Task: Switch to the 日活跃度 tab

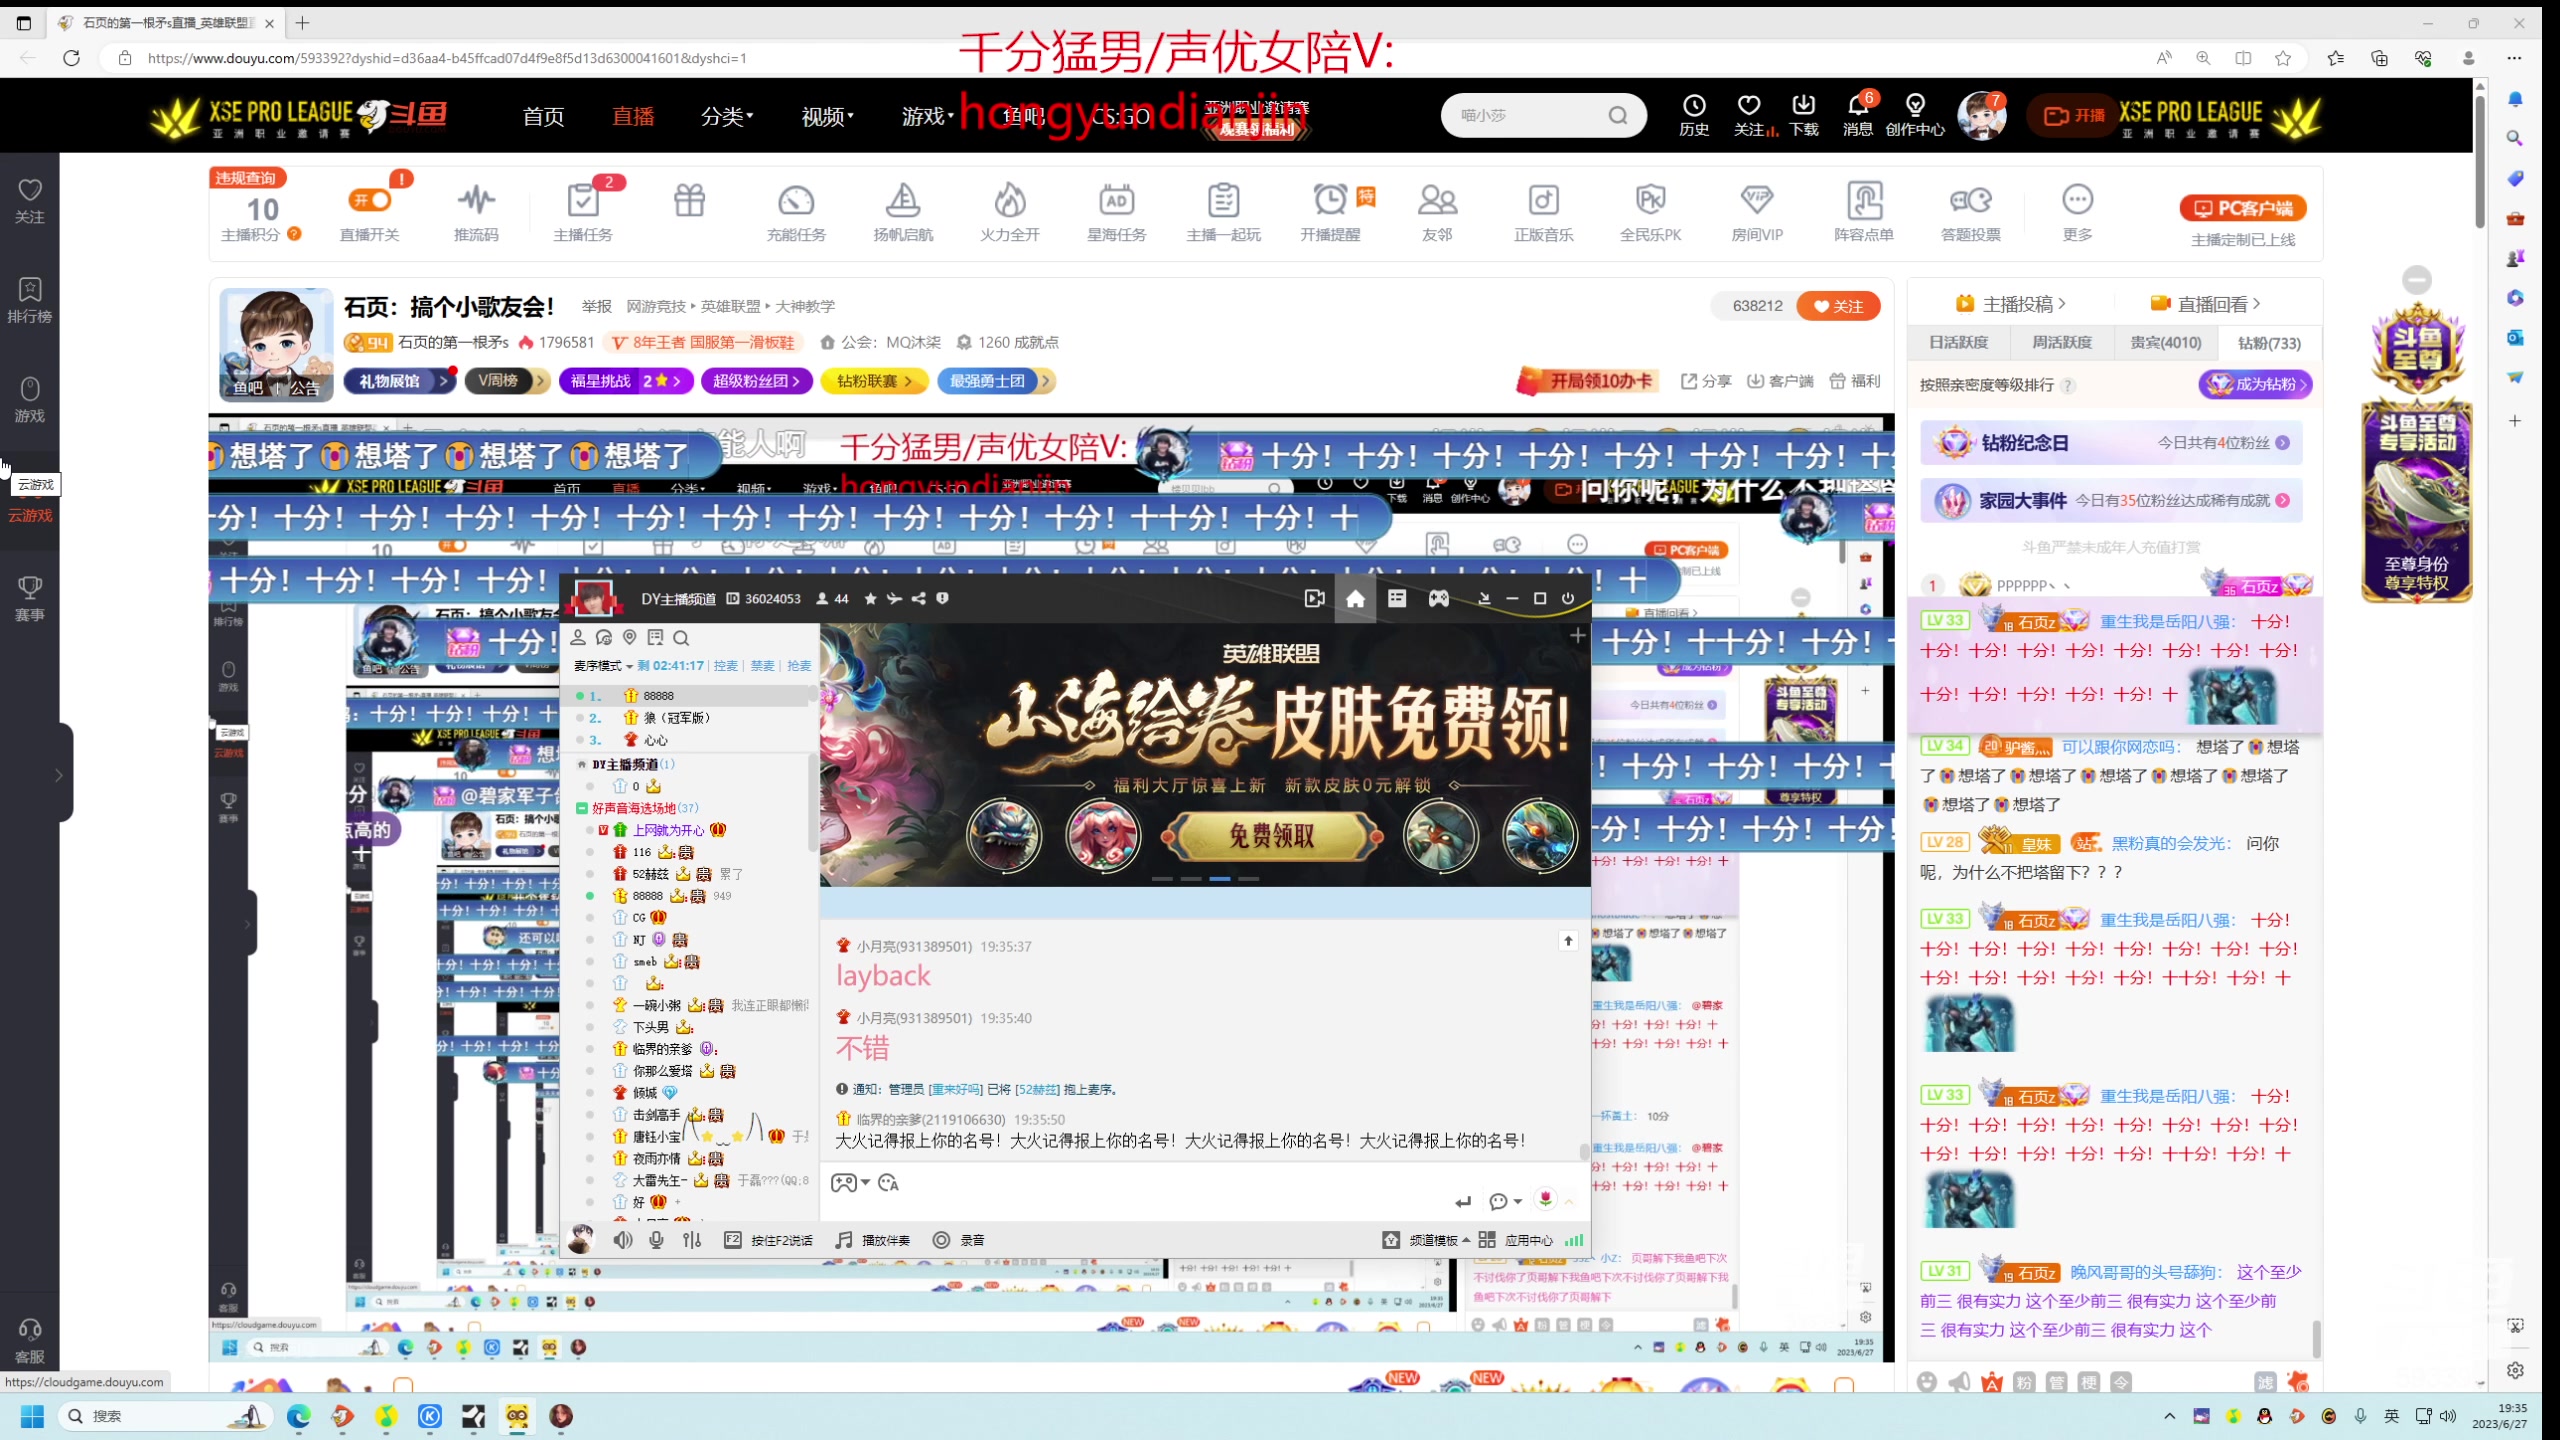Action: point(1958,342)
